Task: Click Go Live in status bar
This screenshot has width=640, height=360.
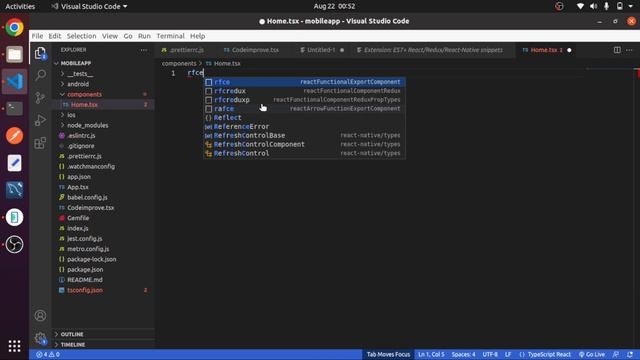Action: [591, 354]
